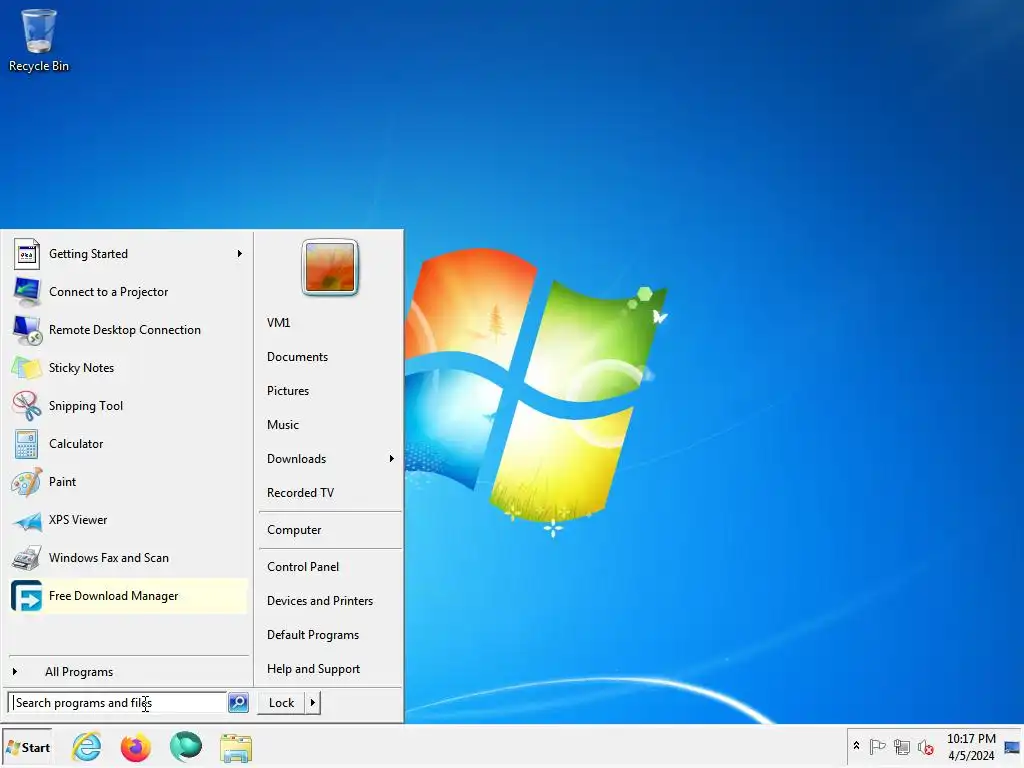Open the XPS Viewer icon
The width and height of the screenshot is (1024, 768).
[x=27, y=520]
